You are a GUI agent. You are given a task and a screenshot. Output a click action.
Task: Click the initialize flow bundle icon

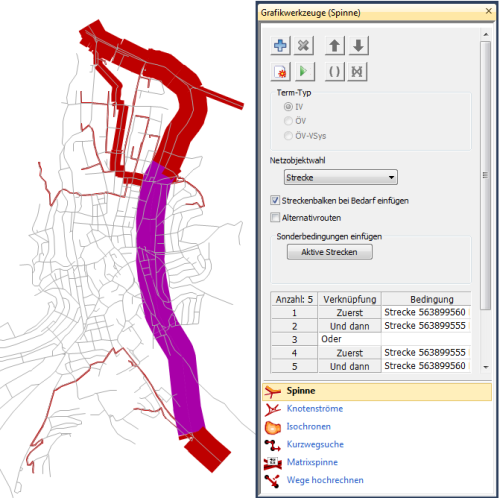click(x=280, y=71)
